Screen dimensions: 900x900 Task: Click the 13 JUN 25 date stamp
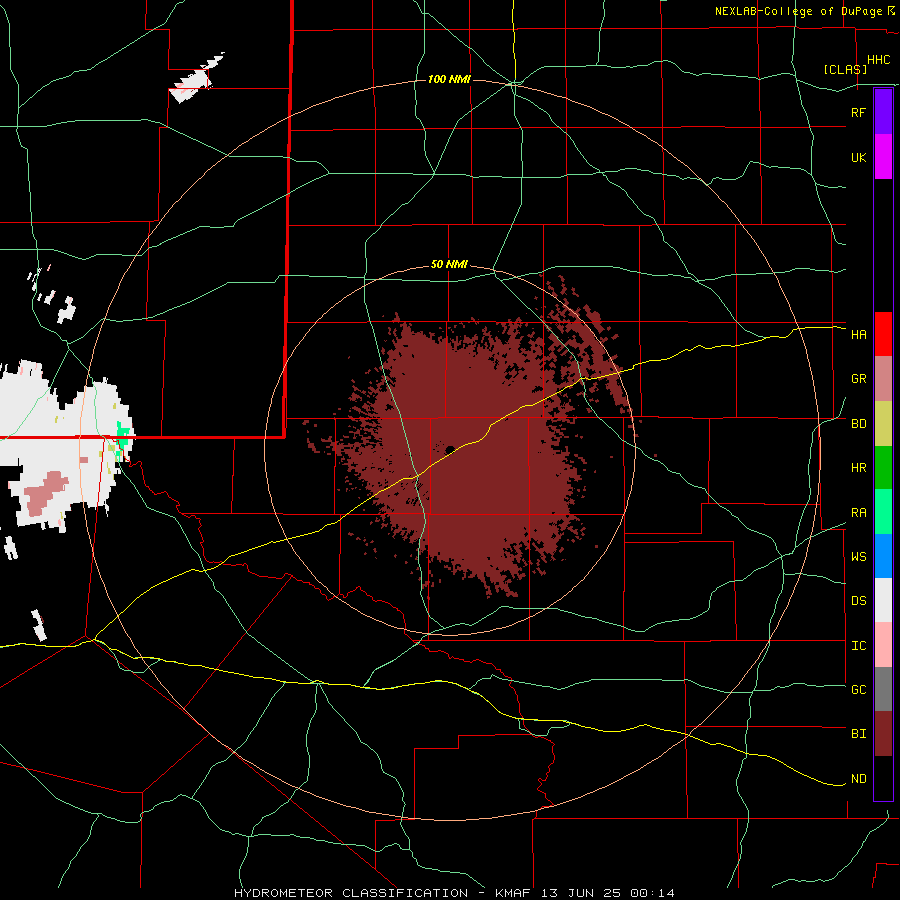click(x=581, y=893)
